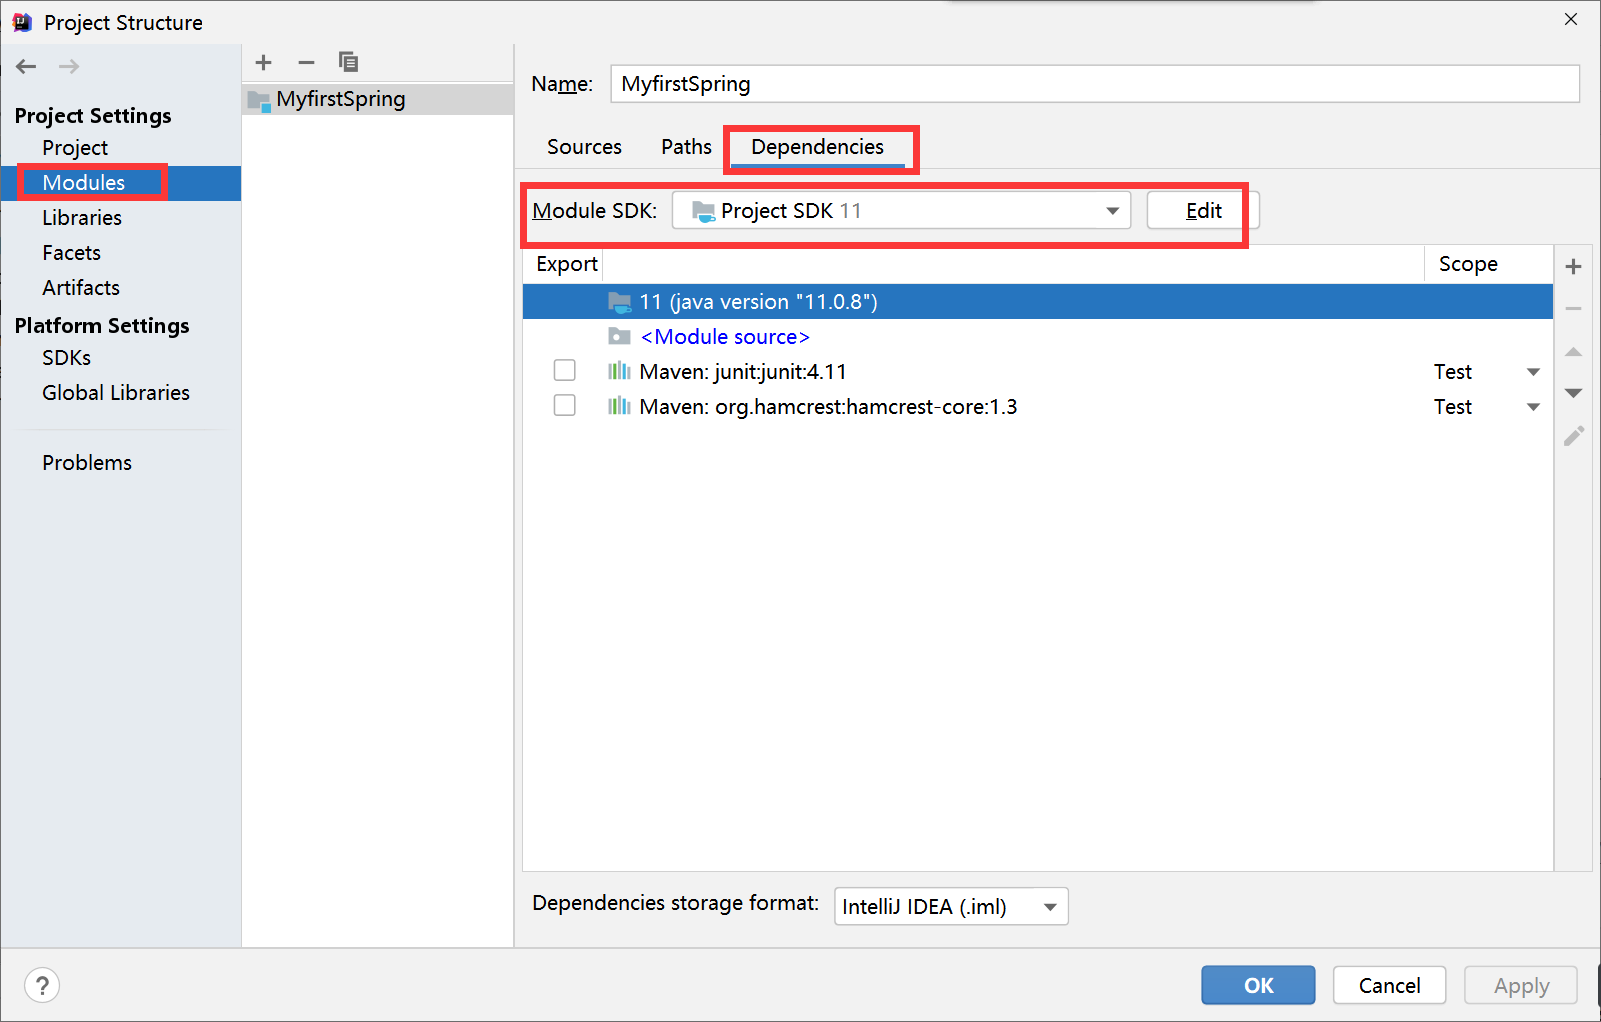The height and width of the screenshot is (1022, 1601).
Task: Open Dependencies storage format dropdown
Action: [x=951, y=907]
